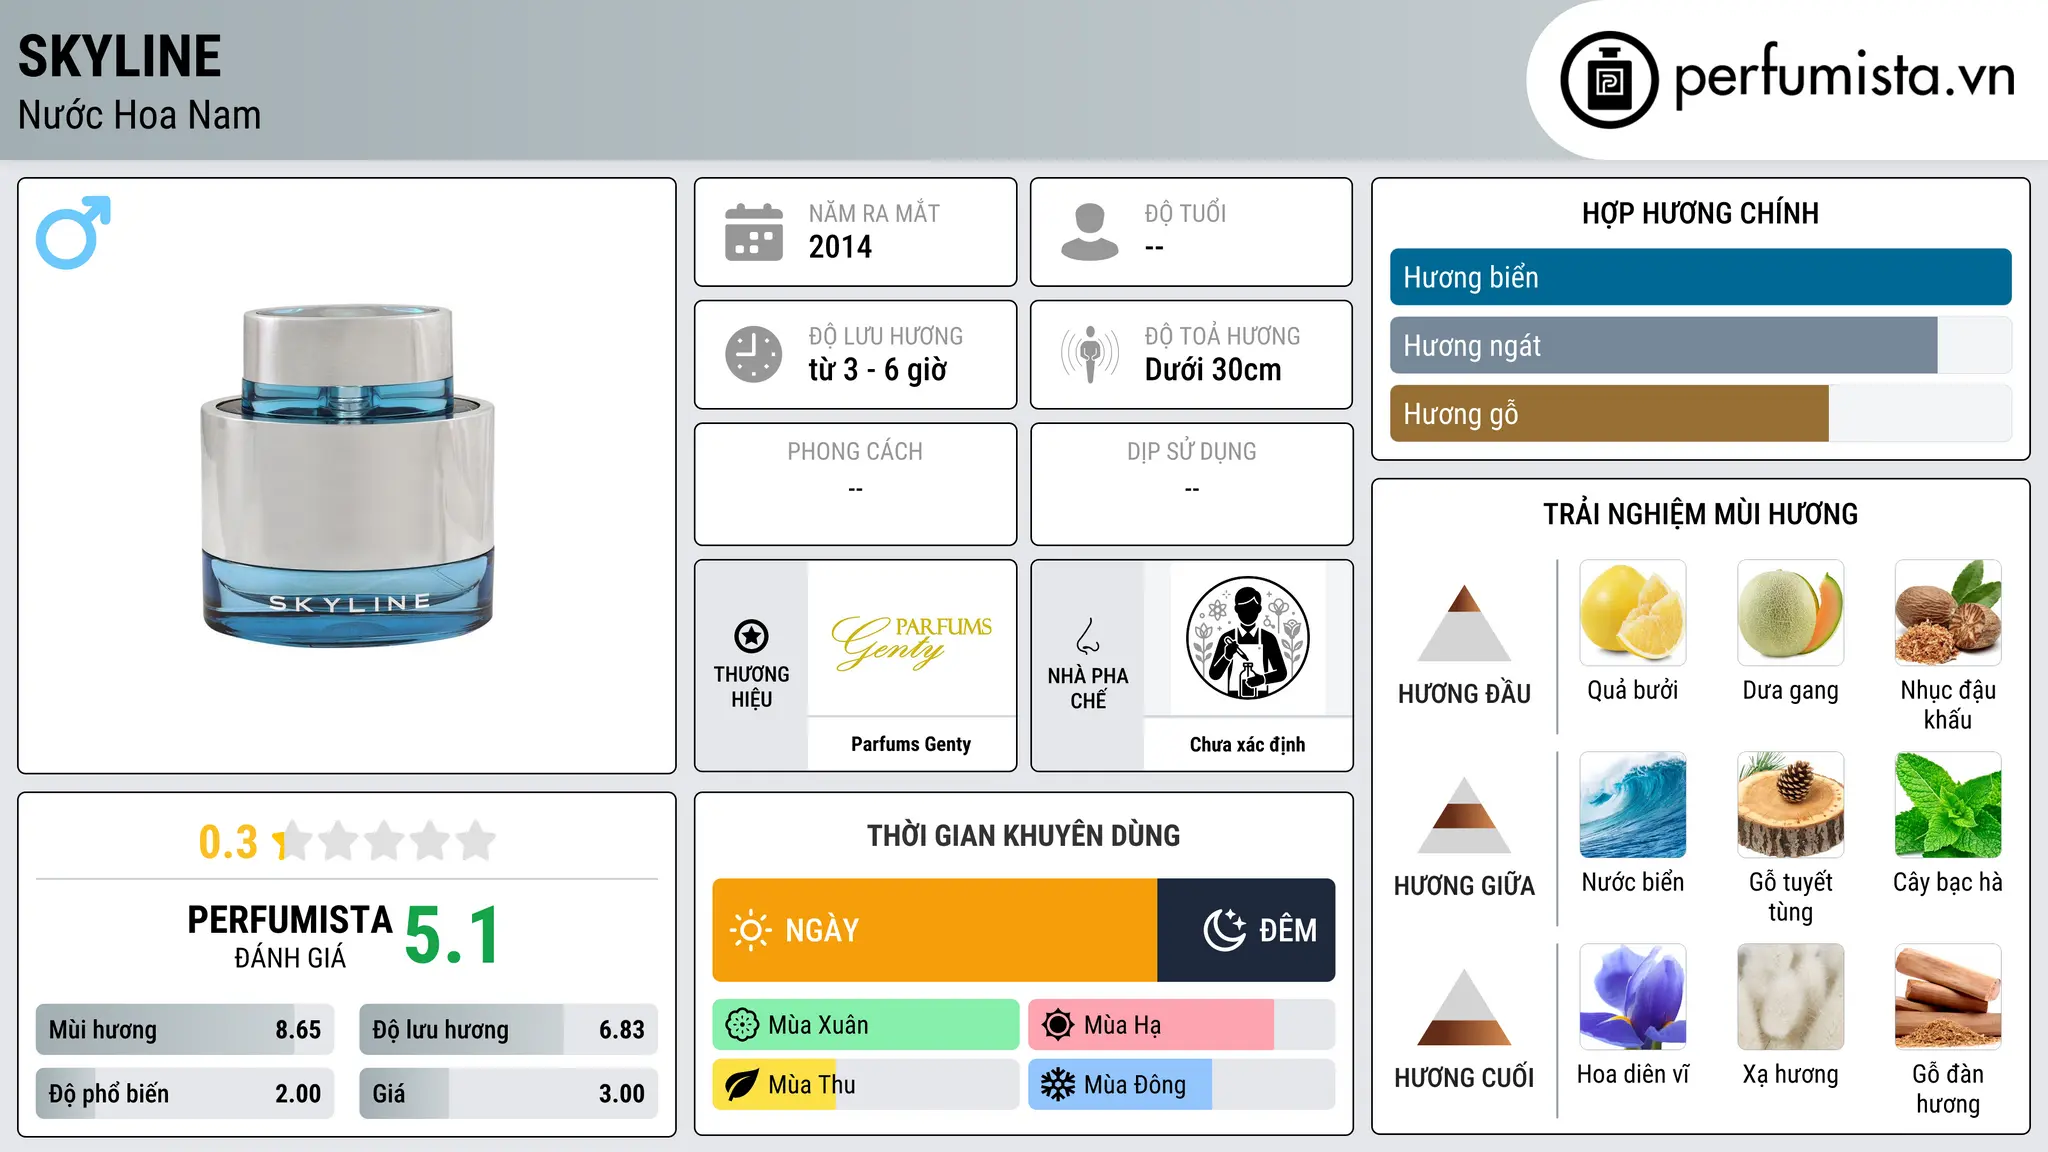Click the HƯƠNG ĐẦU label
The width and height of the screenshot is (2048, 1152).
[x=1464, y=694]
